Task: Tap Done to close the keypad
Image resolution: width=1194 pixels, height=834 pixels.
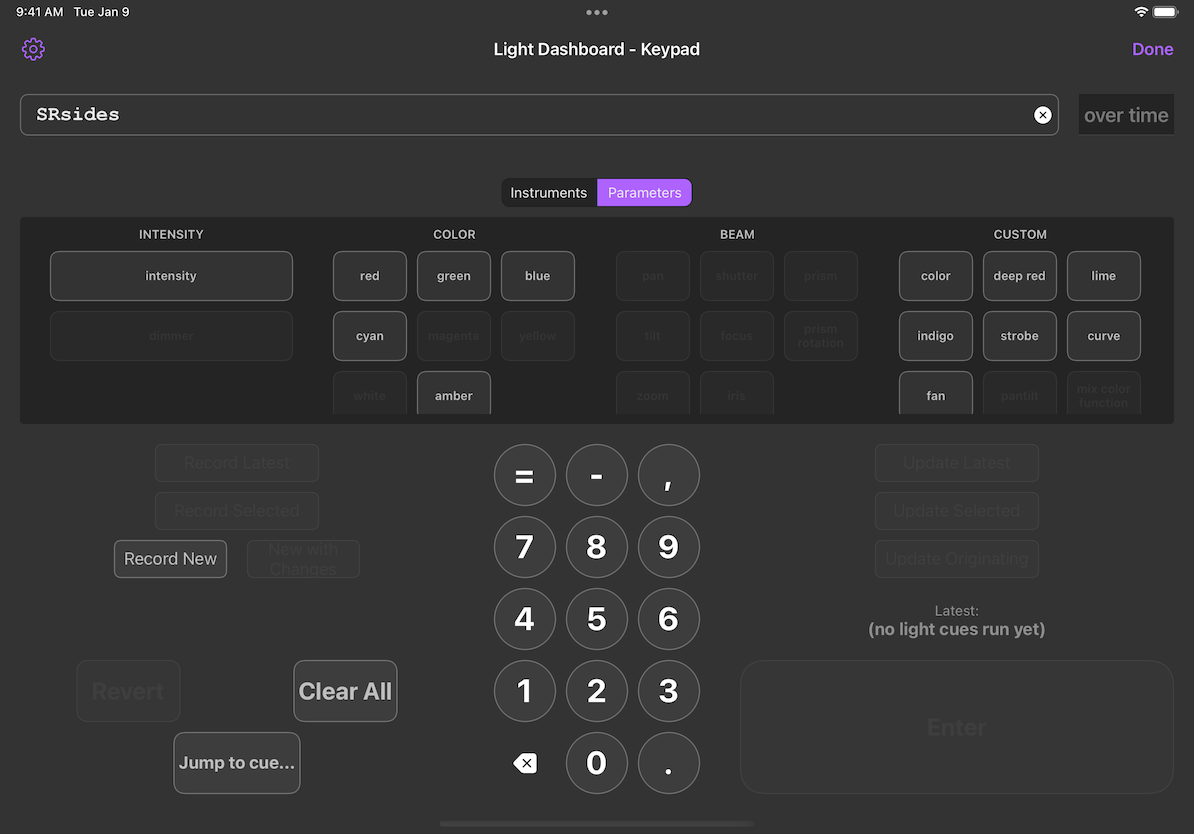Action: click(x=1152, y=48)
